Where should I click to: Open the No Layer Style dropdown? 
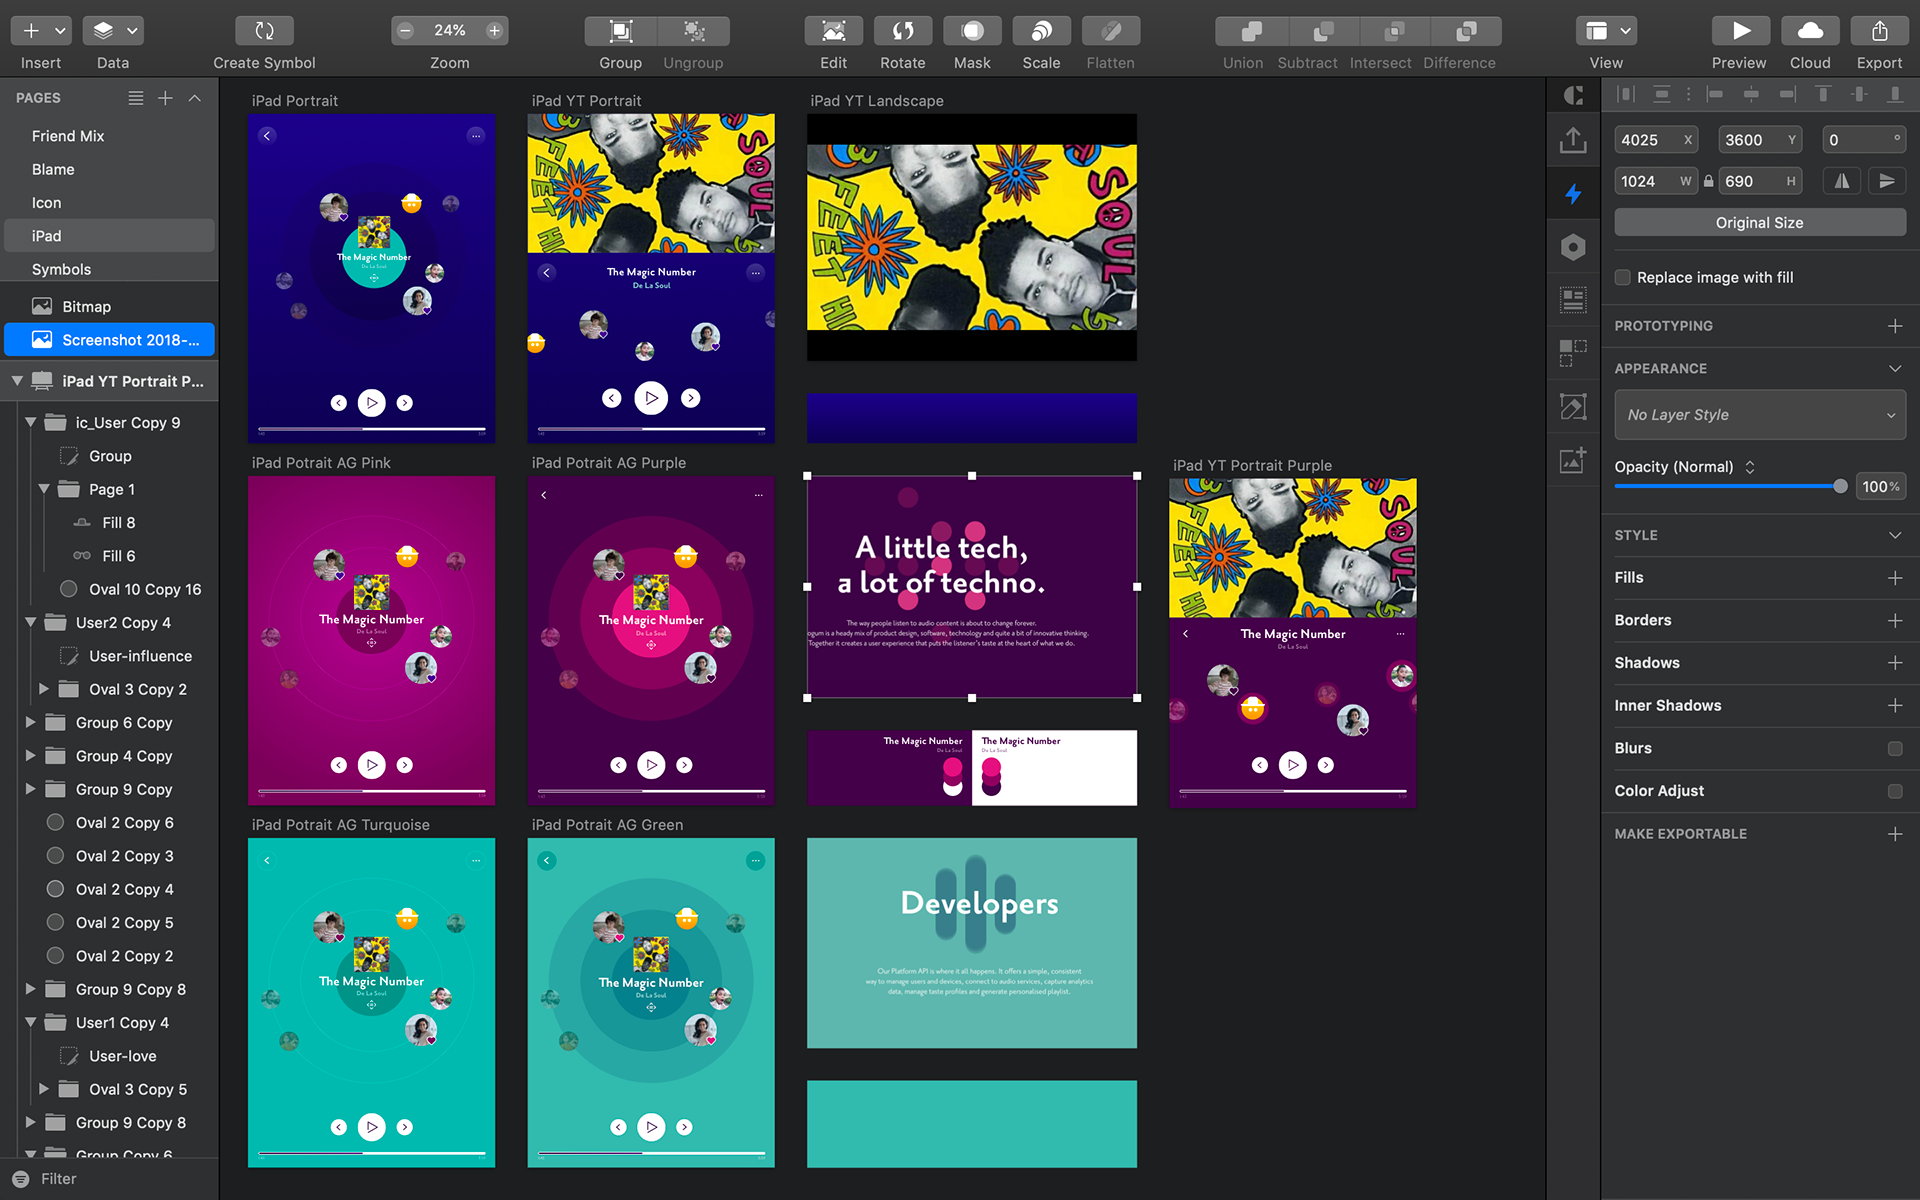click(x=1760, y=415)
